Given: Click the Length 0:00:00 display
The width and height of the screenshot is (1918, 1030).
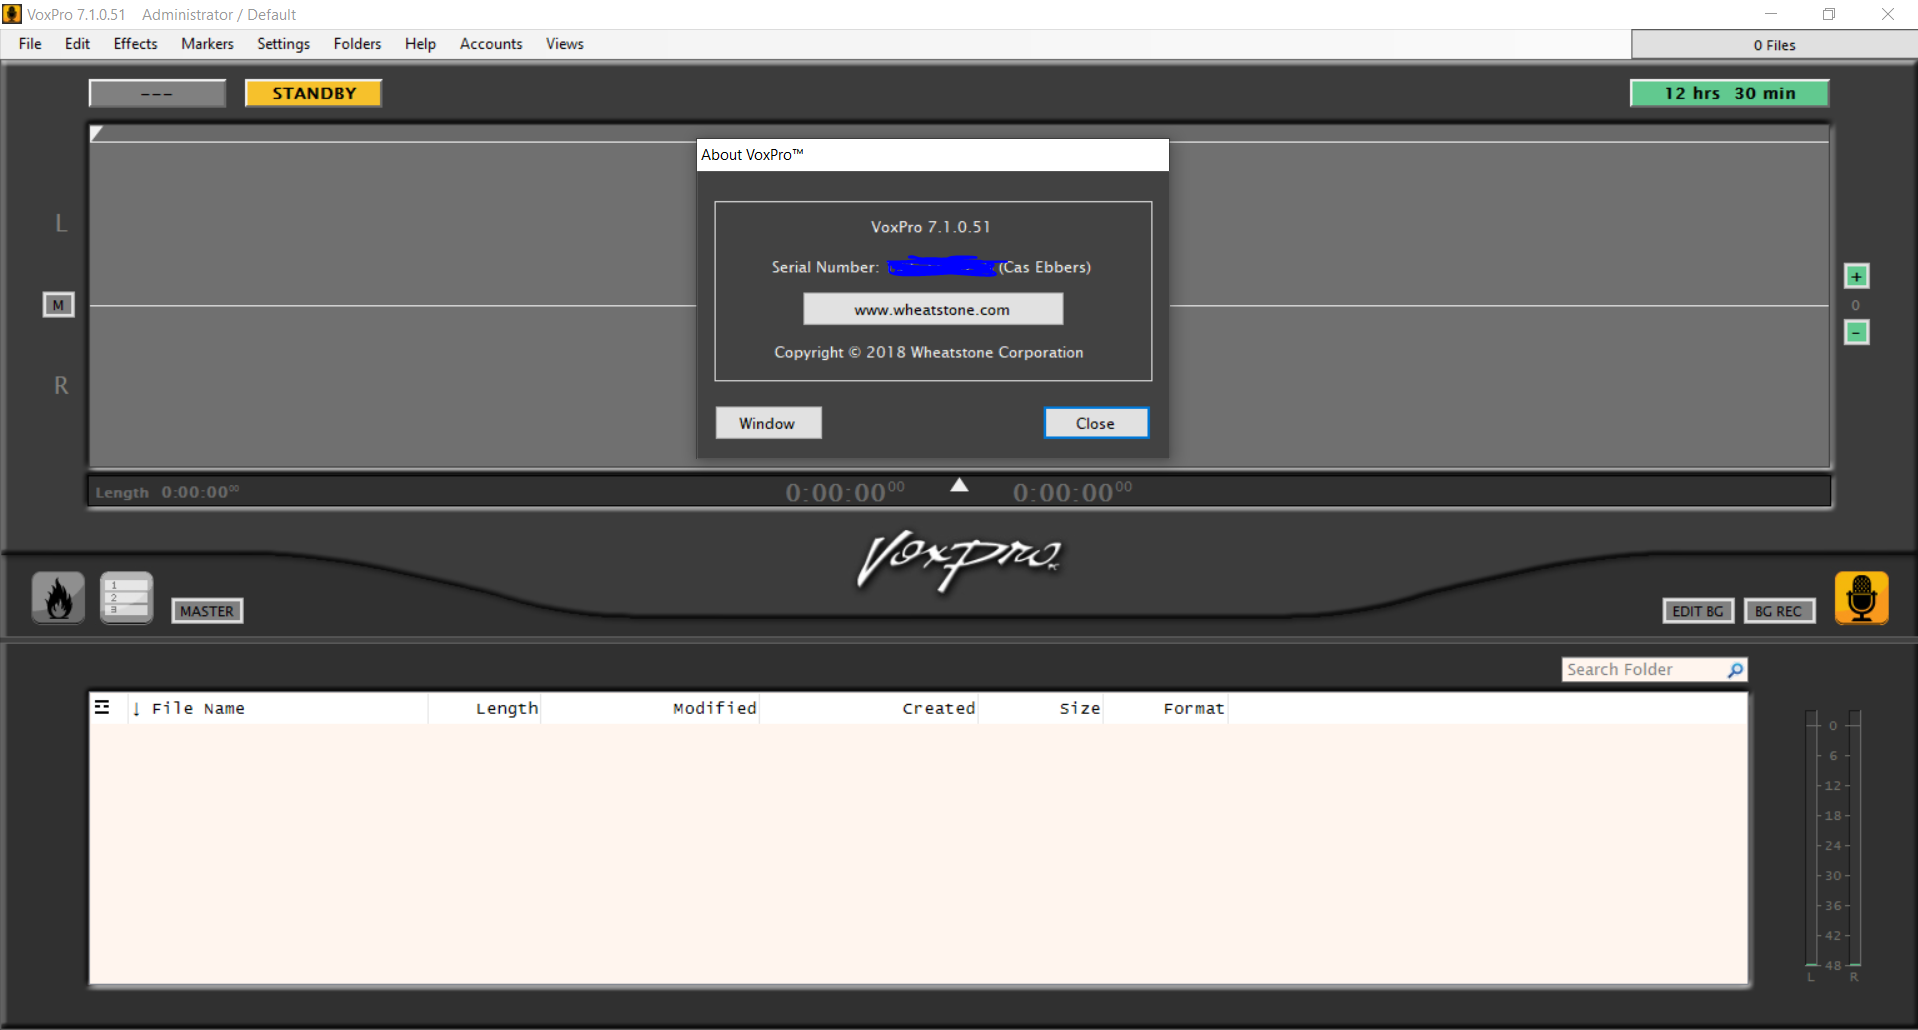Looking at the screenshot, I should [x=167, y=492].
